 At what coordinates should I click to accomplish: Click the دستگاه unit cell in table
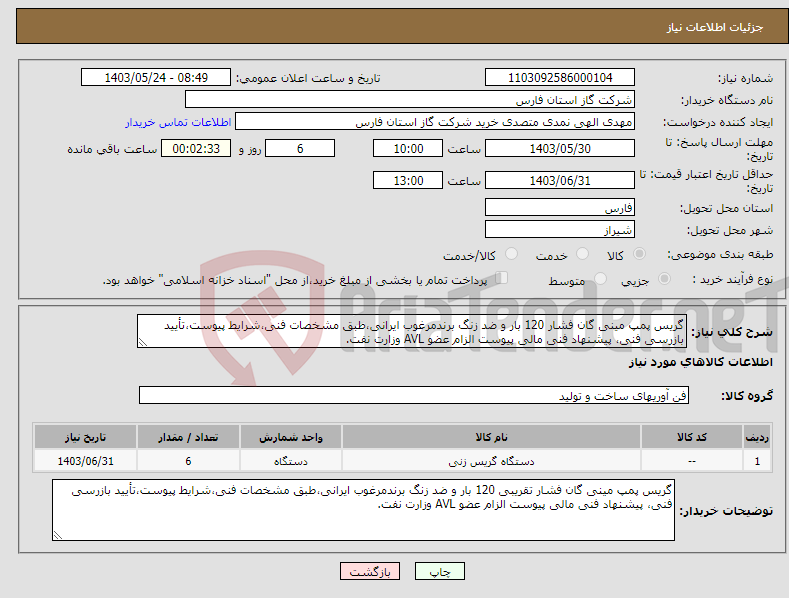click(291, 461)
